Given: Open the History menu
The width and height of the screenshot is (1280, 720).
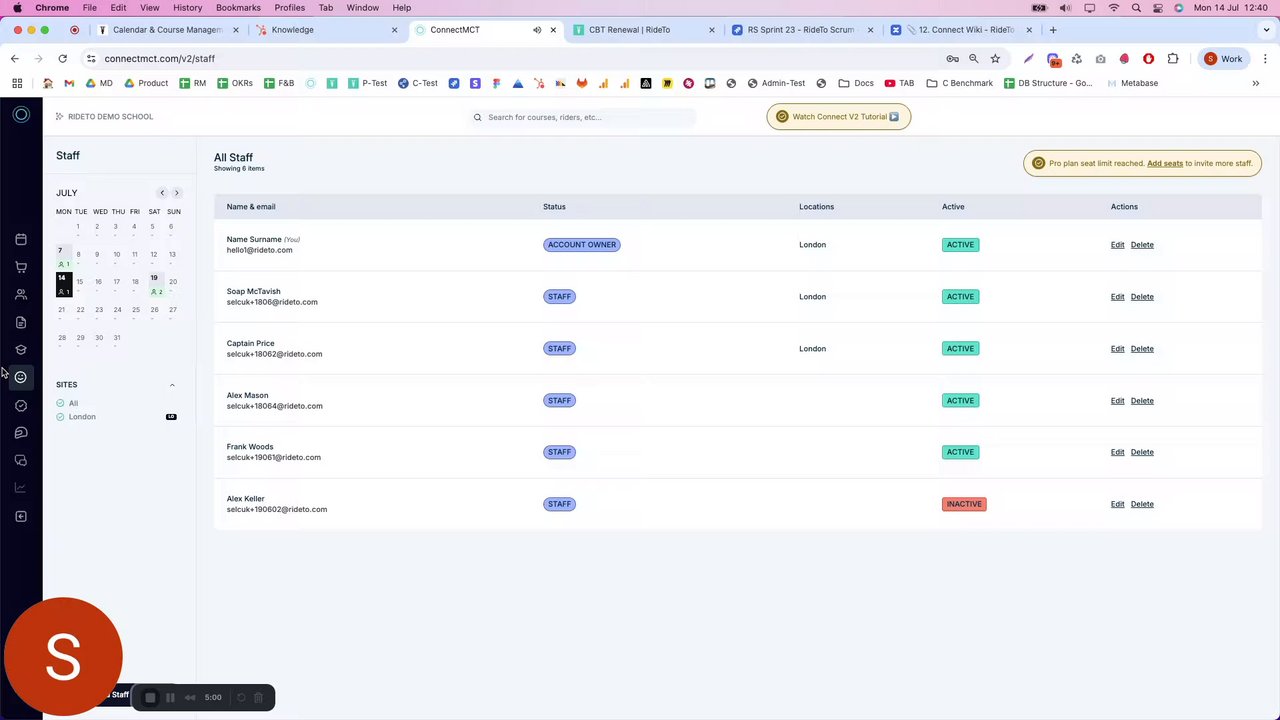Looking at the screenshot, I should point(187,8).
